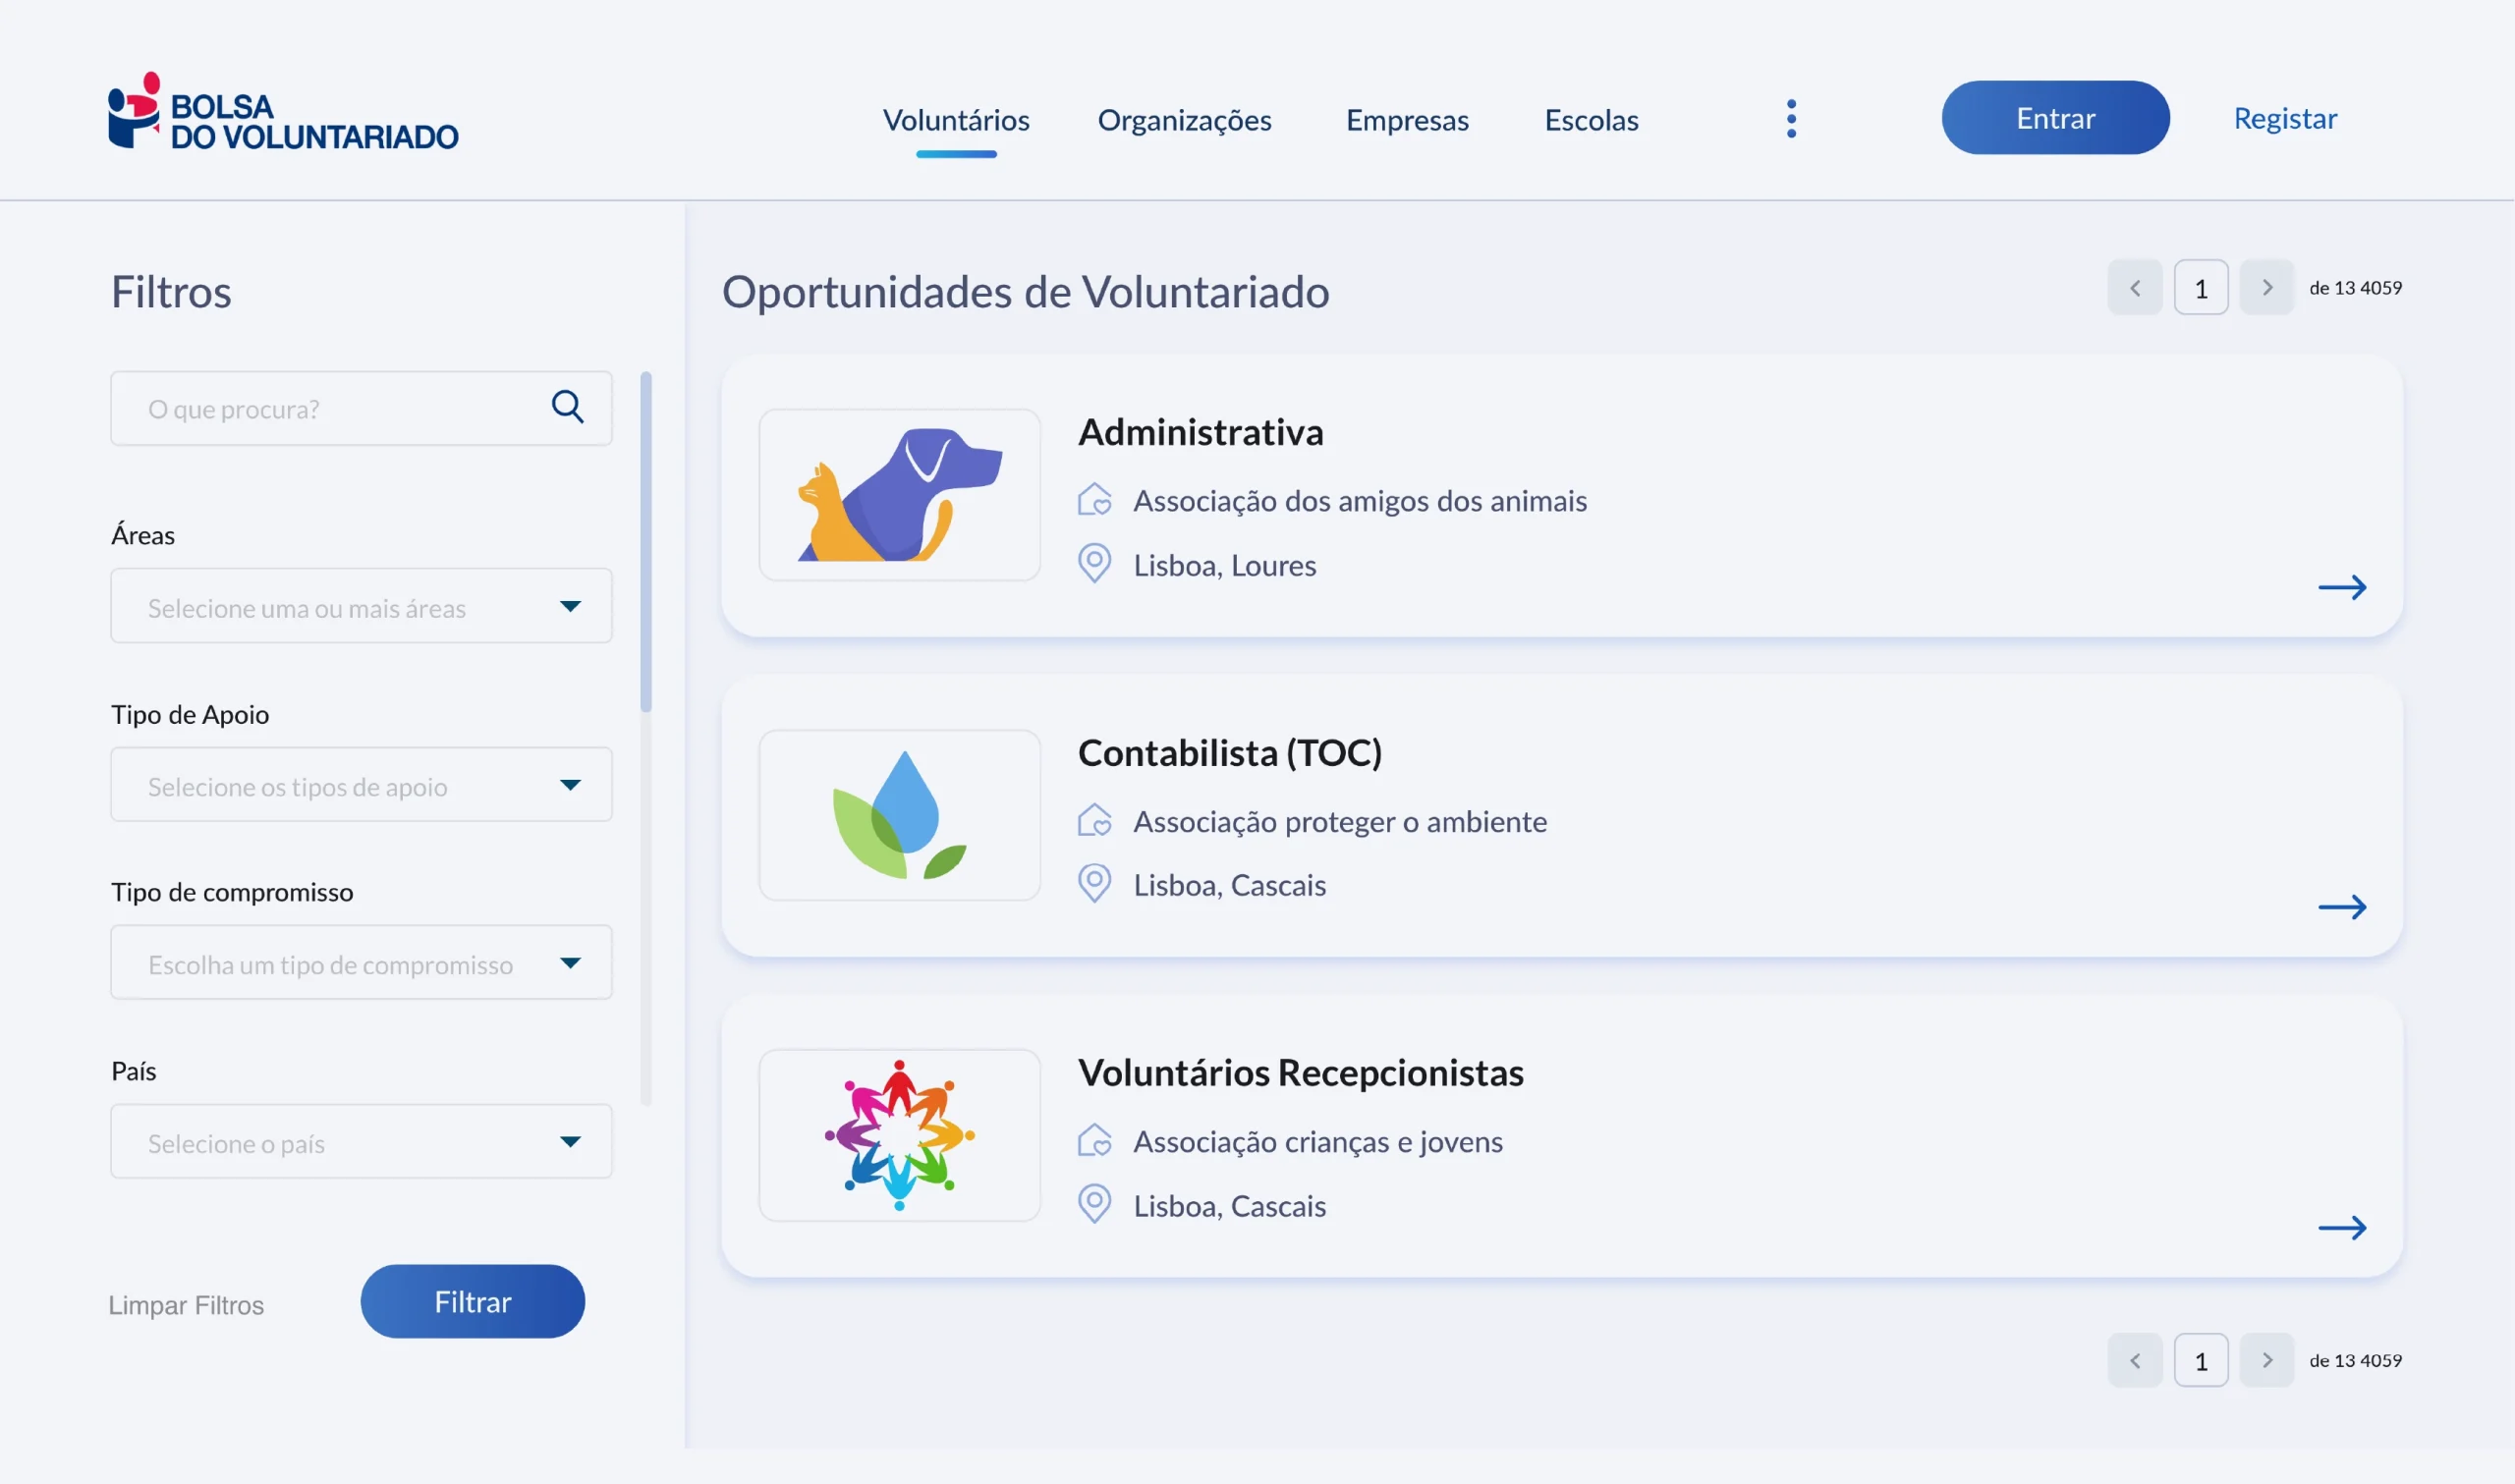Viewport: 2515px width, 1484px height.
Task: Click Lisboa, Loures location text
Action: pos(1225,565)
